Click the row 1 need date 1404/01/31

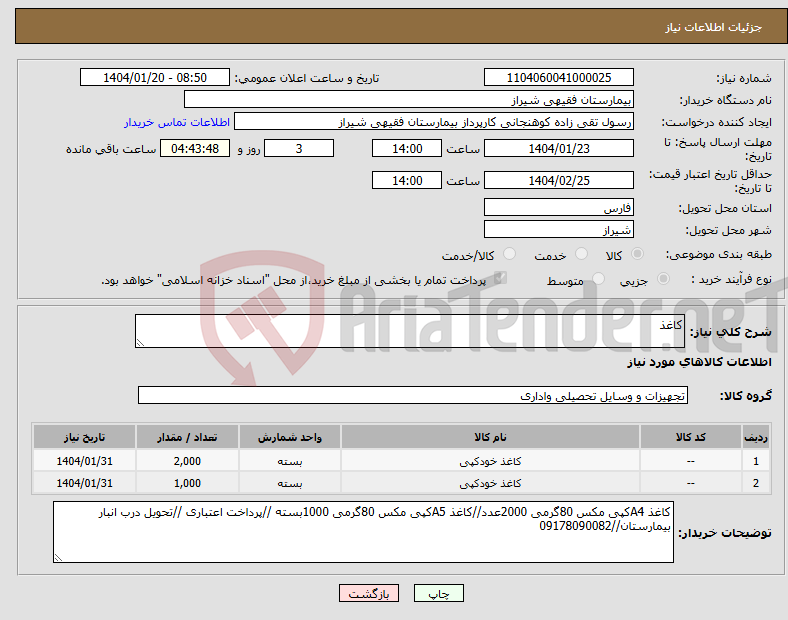point(84,461)
